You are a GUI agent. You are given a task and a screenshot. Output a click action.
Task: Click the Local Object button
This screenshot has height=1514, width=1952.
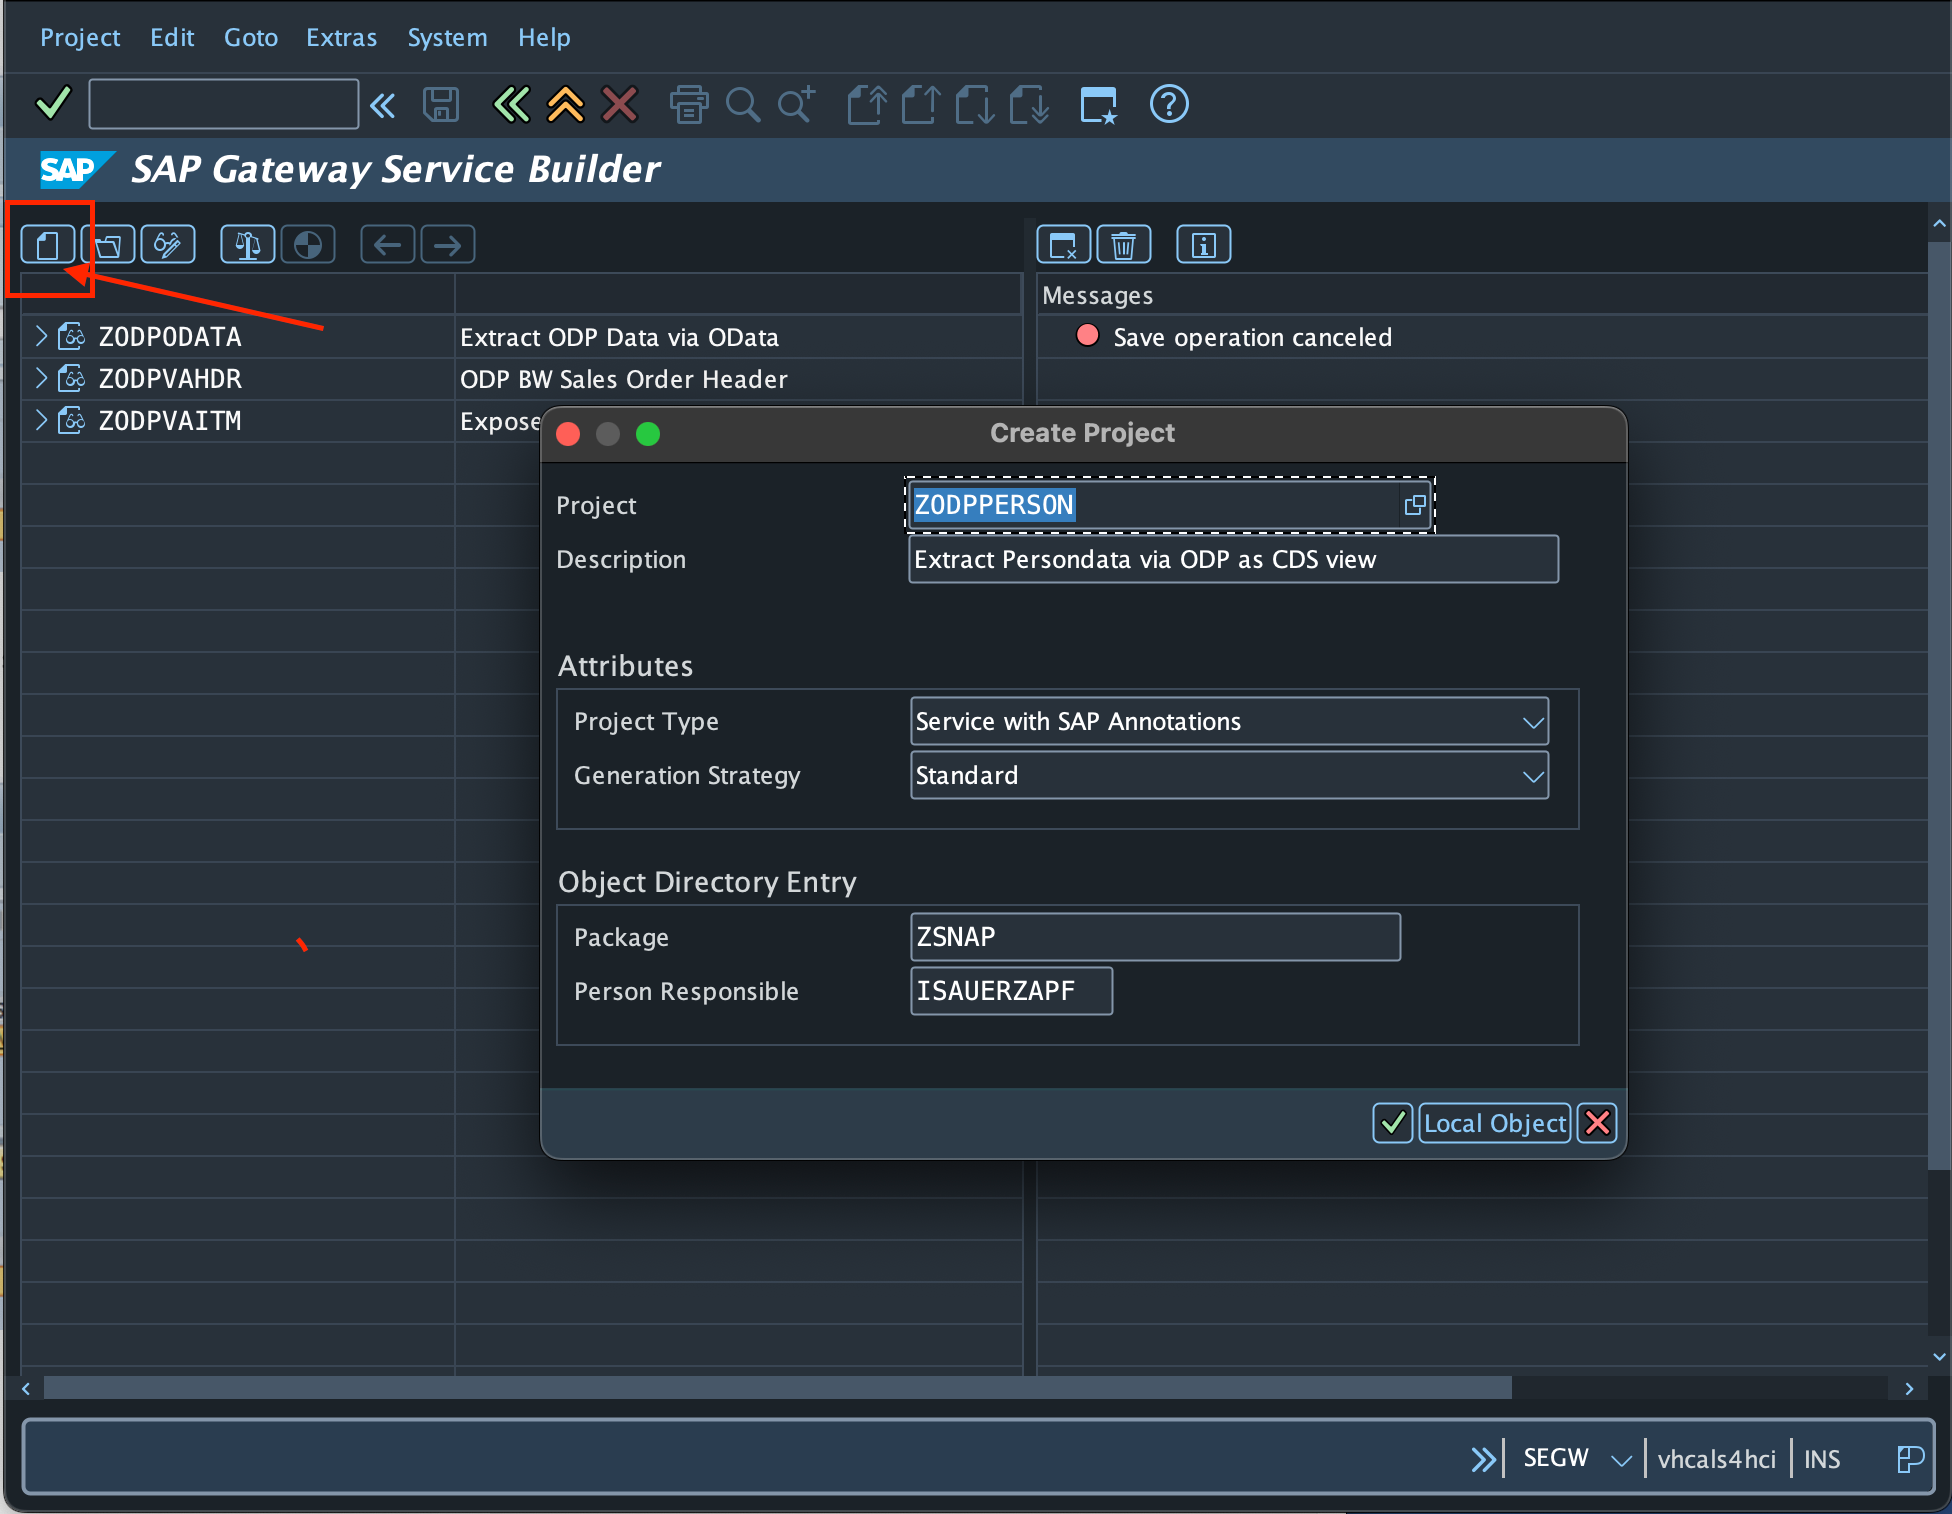tap(1494, 1123)
